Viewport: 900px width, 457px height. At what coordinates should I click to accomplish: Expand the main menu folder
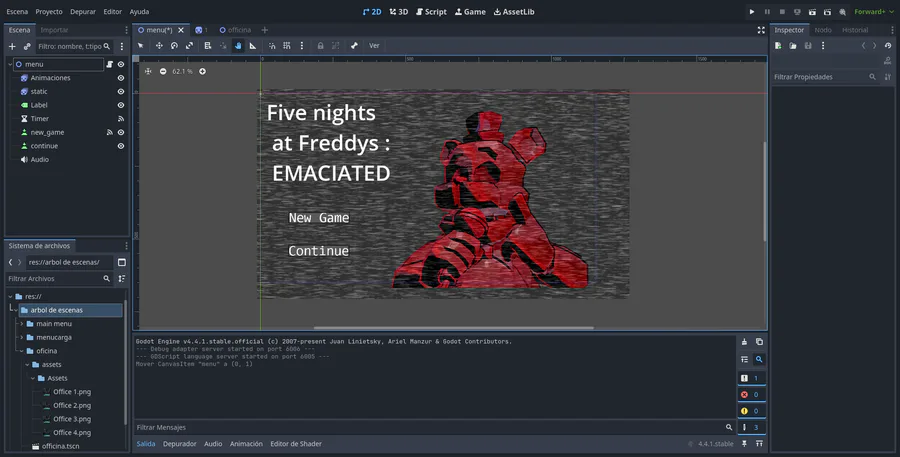22,324
